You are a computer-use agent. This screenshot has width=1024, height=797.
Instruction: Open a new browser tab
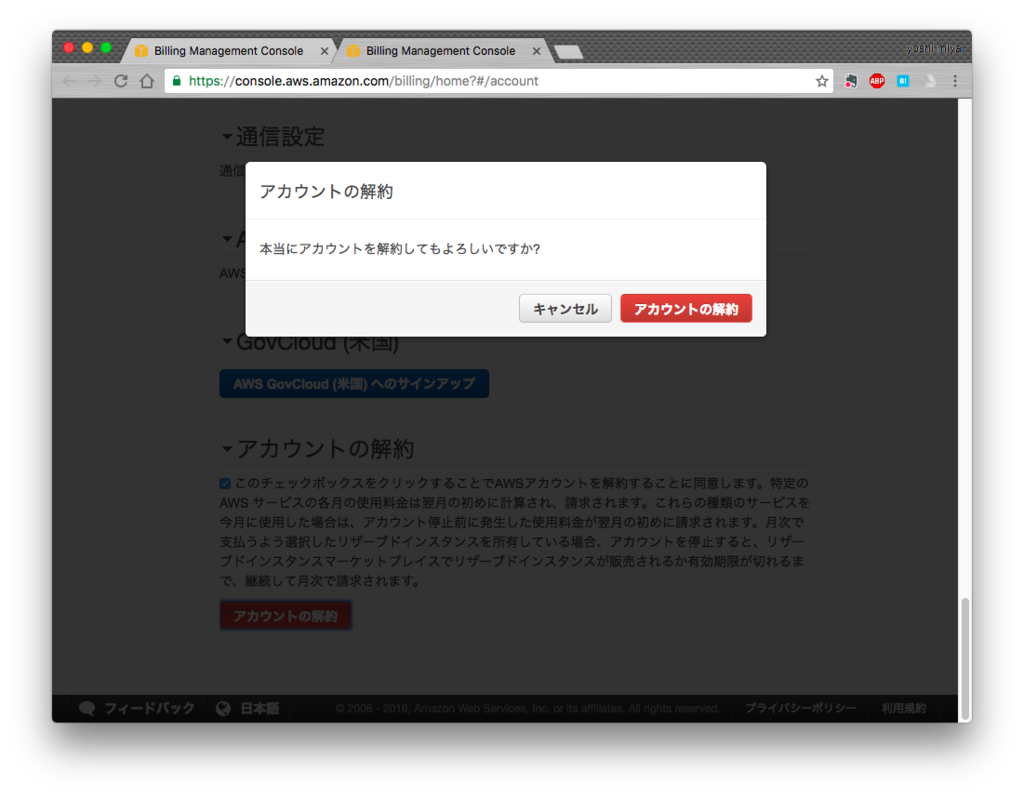coord(568,52)
